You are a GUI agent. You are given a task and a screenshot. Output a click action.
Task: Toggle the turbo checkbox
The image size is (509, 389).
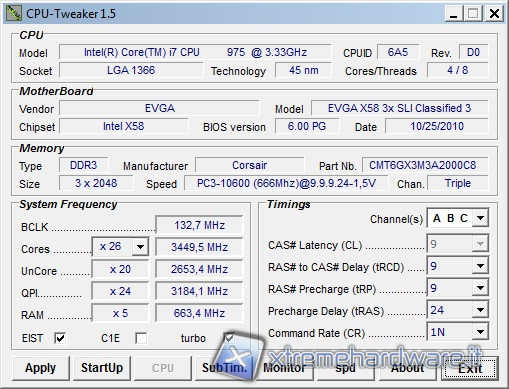[229, 338]
